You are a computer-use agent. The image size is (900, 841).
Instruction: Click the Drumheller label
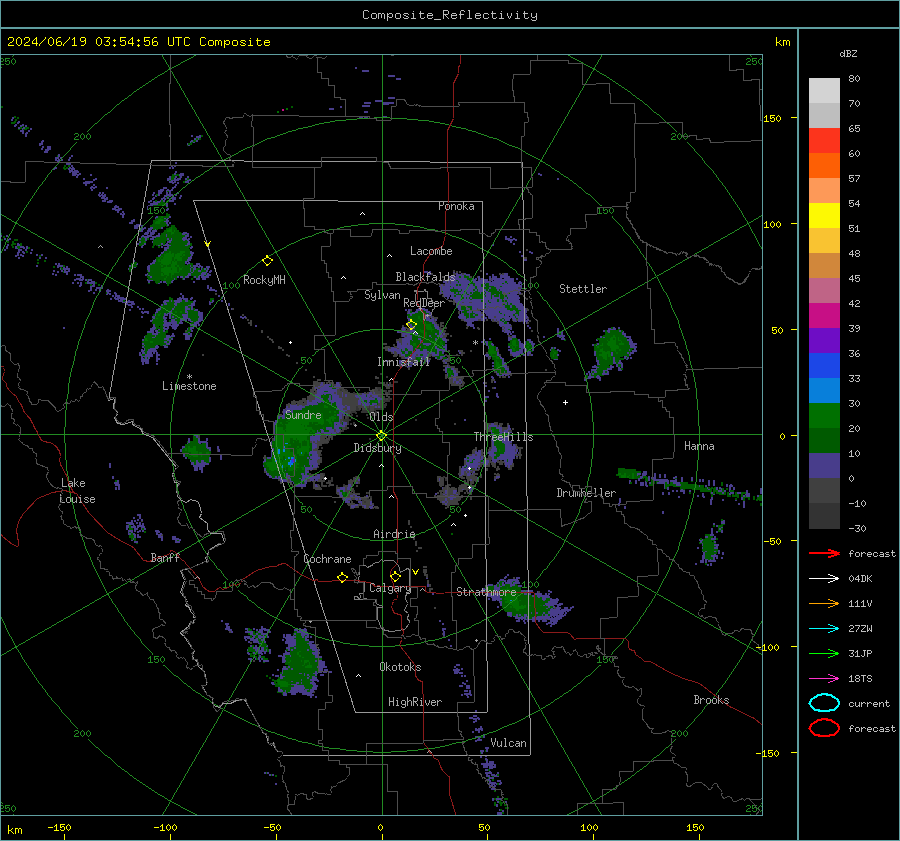pos(586,493)
